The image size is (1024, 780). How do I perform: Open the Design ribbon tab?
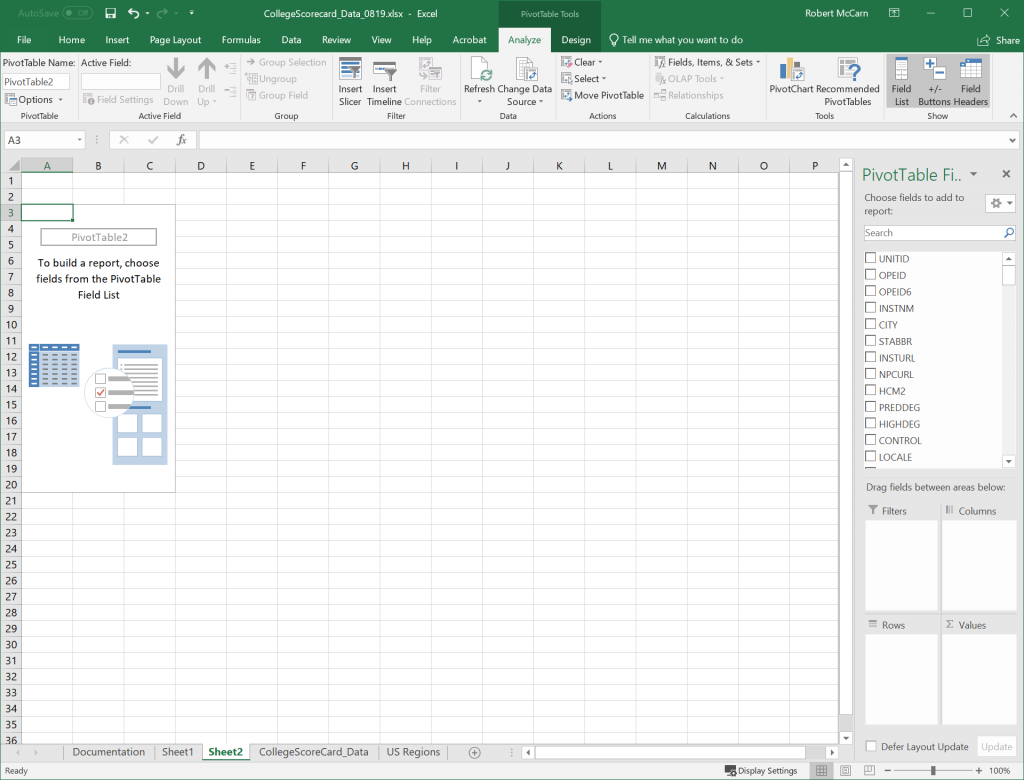coord(576,40)
